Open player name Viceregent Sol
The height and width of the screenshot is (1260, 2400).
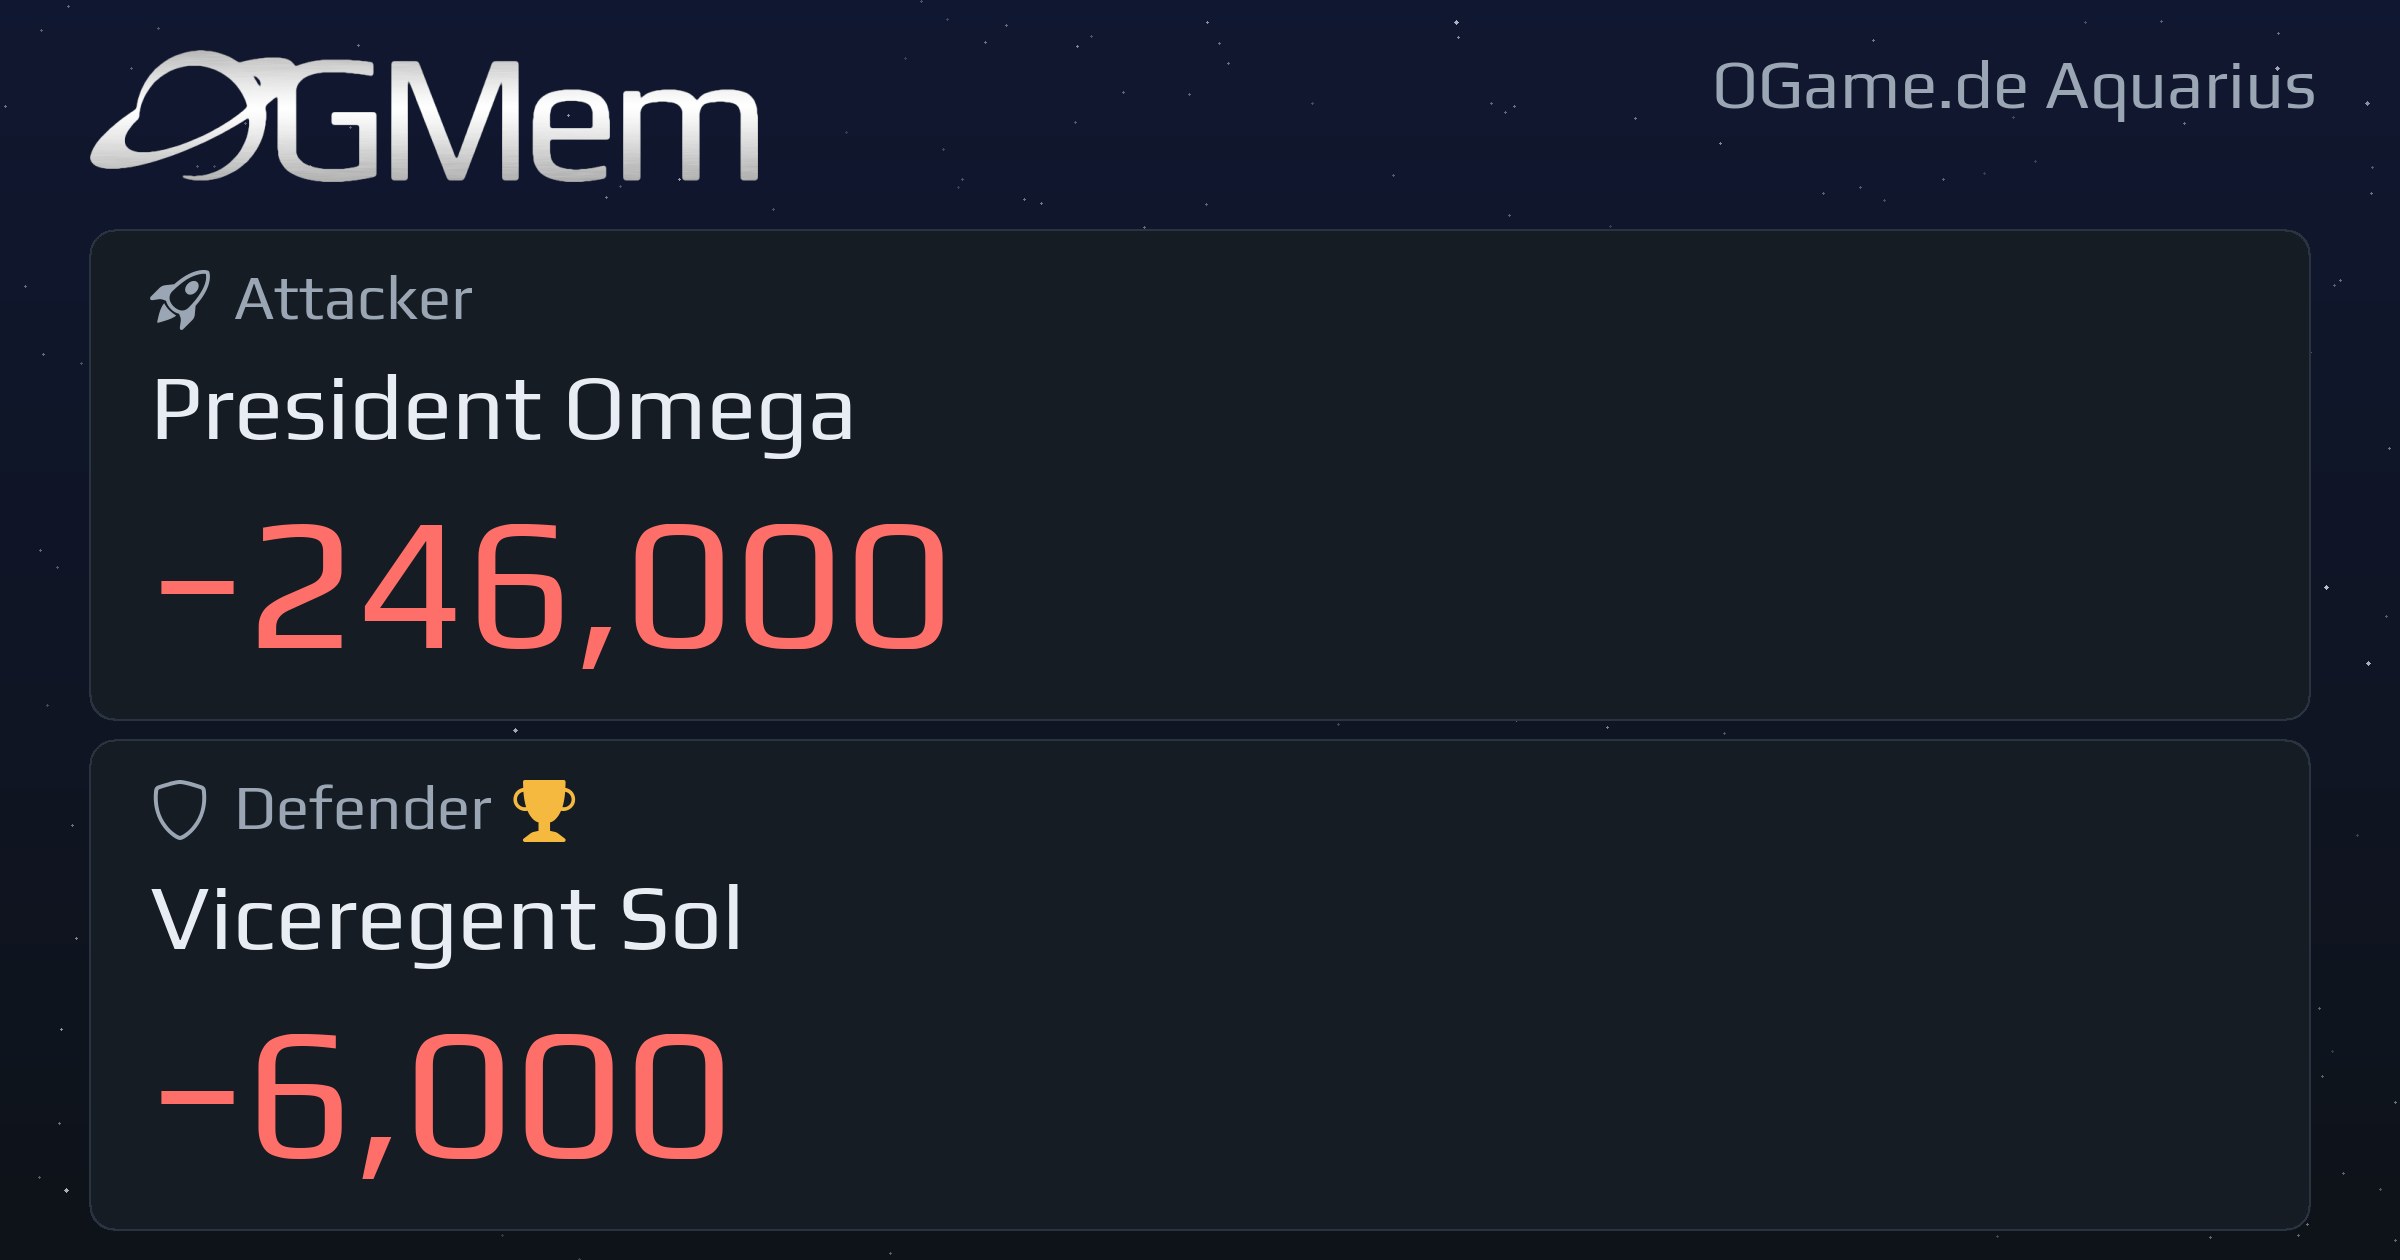point(447,920)
